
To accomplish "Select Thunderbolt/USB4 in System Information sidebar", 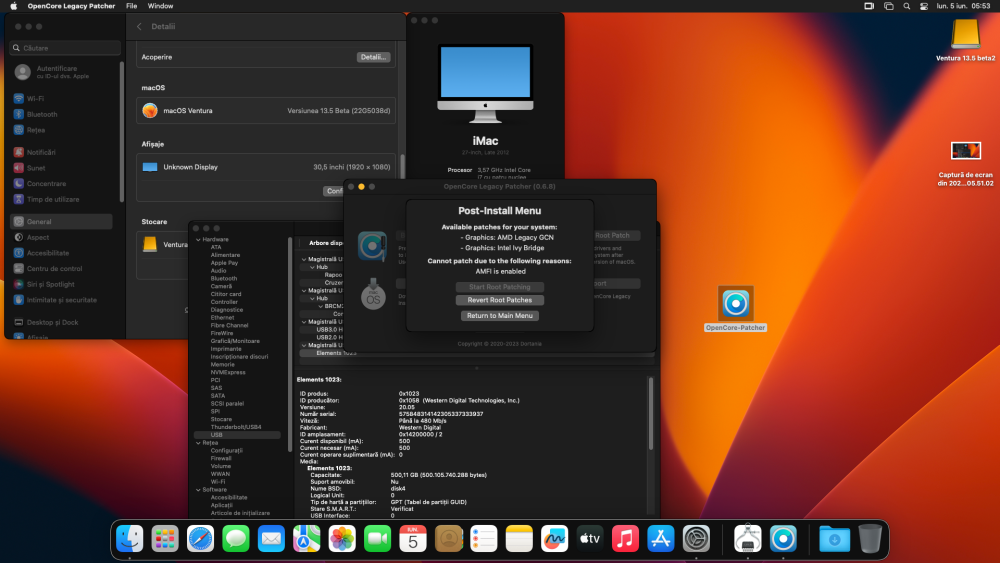I will pos(237,427).
